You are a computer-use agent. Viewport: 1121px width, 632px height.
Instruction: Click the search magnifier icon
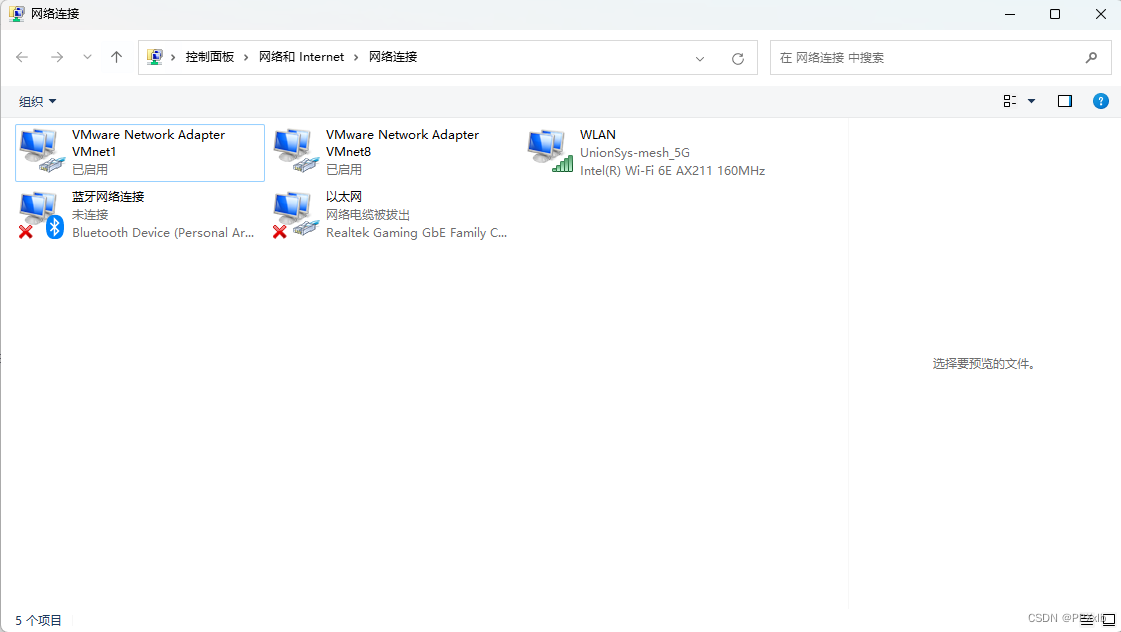pos(1091,57)
